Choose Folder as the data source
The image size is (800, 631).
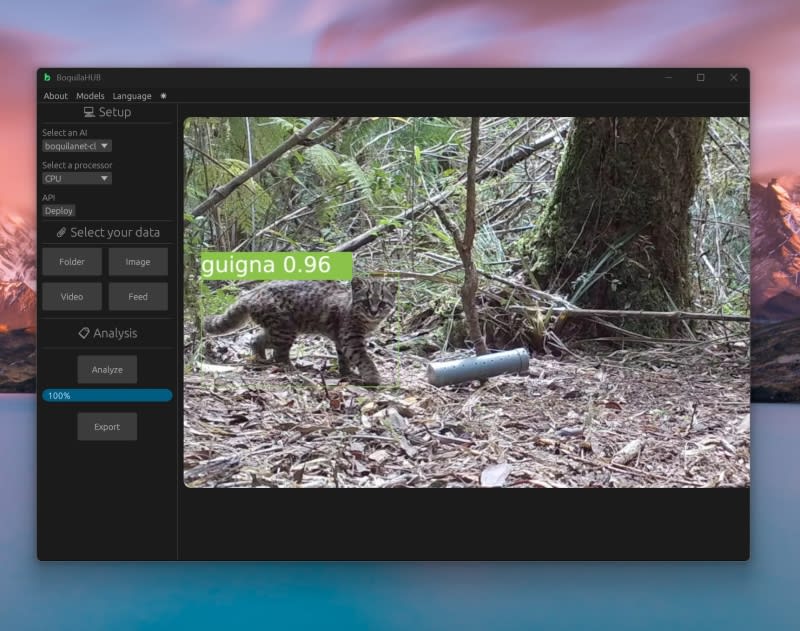point(72,262)
